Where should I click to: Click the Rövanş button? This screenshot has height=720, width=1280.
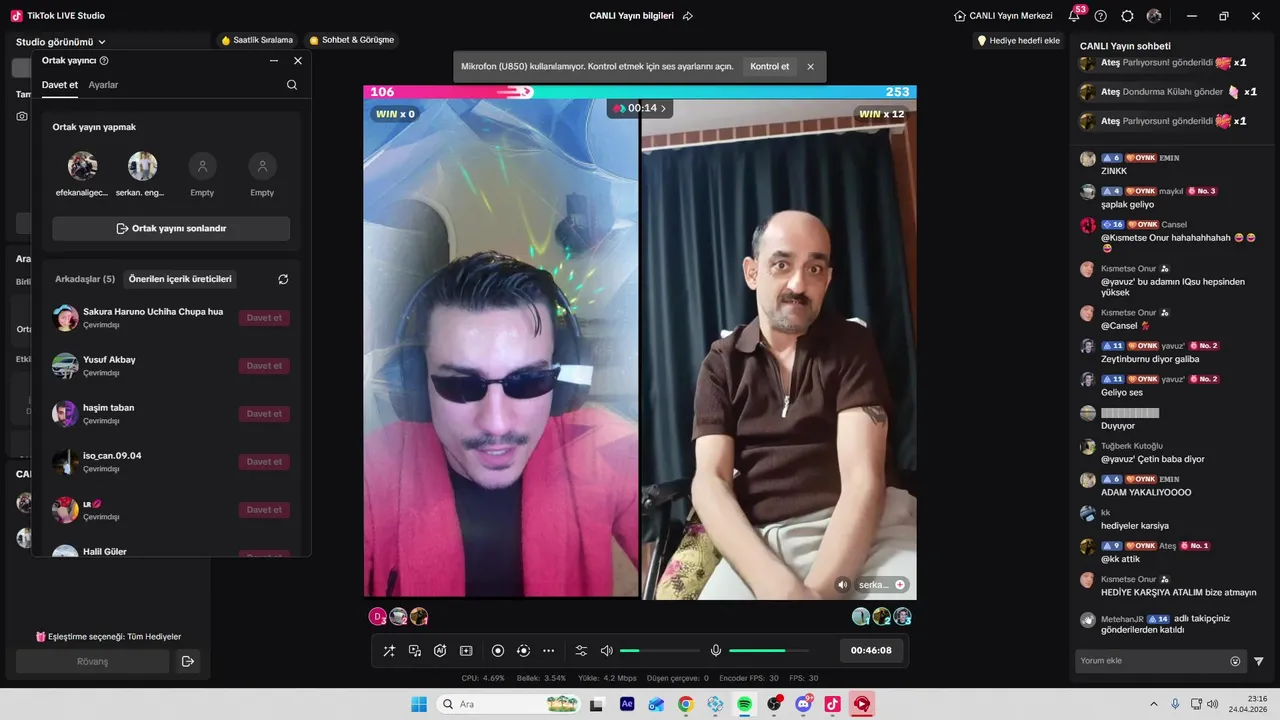click(92, 662)
